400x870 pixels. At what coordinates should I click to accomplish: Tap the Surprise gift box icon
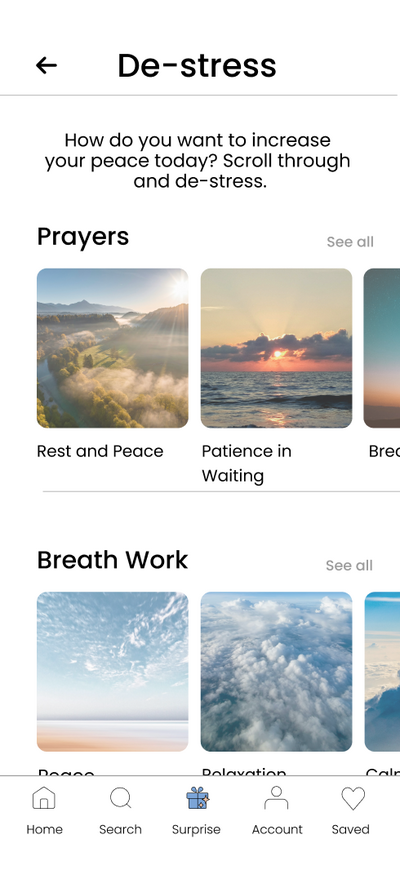pos(197,798)
